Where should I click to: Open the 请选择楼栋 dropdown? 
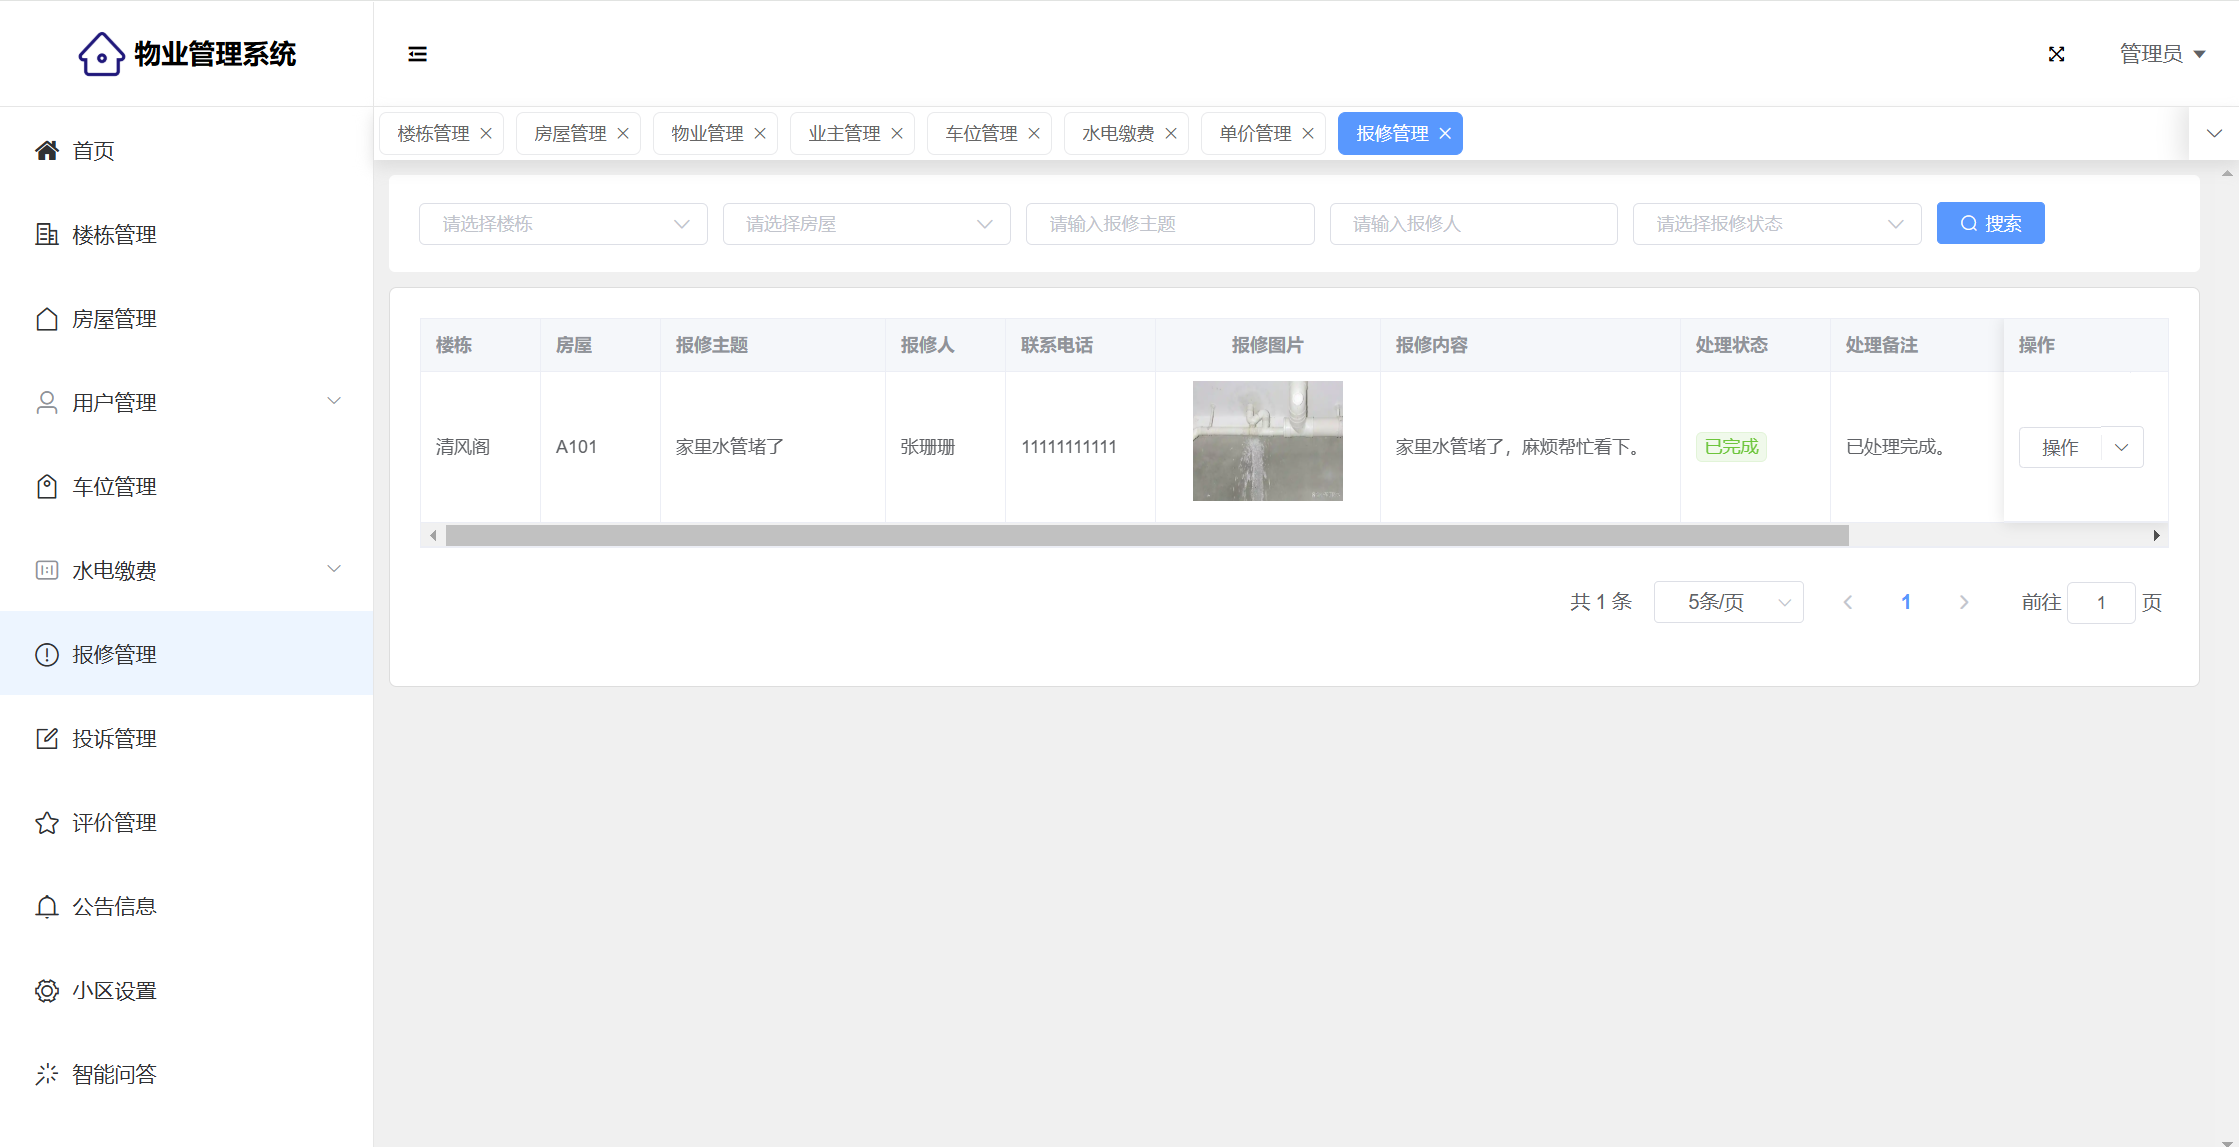click(563, 224)
